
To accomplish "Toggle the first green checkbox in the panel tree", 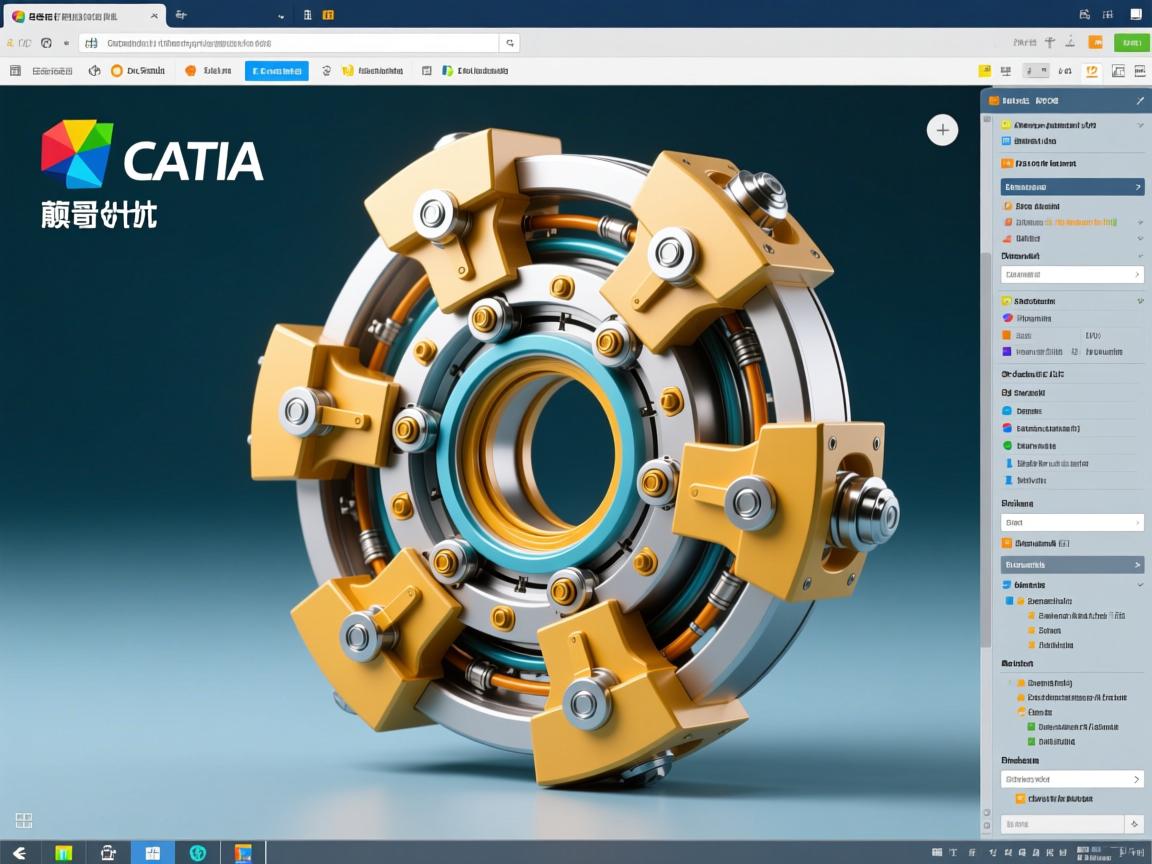I will (1031, 727).
